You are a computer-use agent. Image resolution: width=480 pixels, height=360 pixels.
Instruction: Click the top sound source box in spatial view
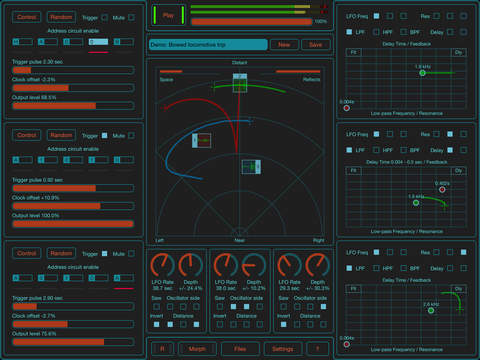click(240, 83)
